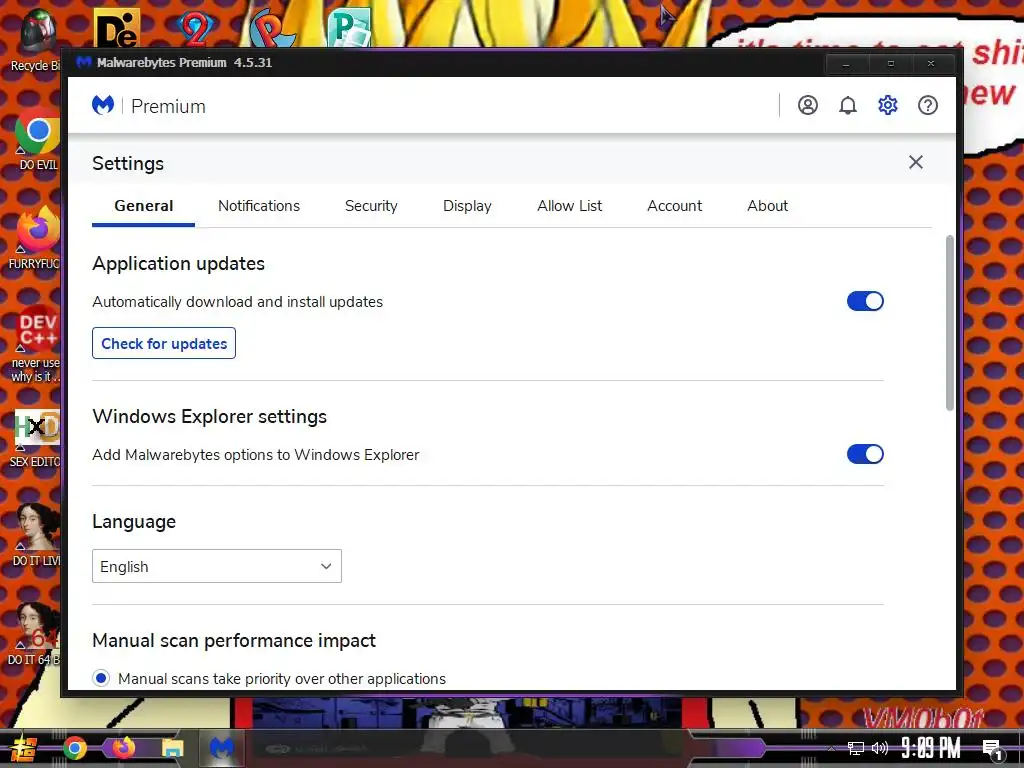Open the Dev C++ desktop shortcut
1024x768 pixels.
coord(36,344)
